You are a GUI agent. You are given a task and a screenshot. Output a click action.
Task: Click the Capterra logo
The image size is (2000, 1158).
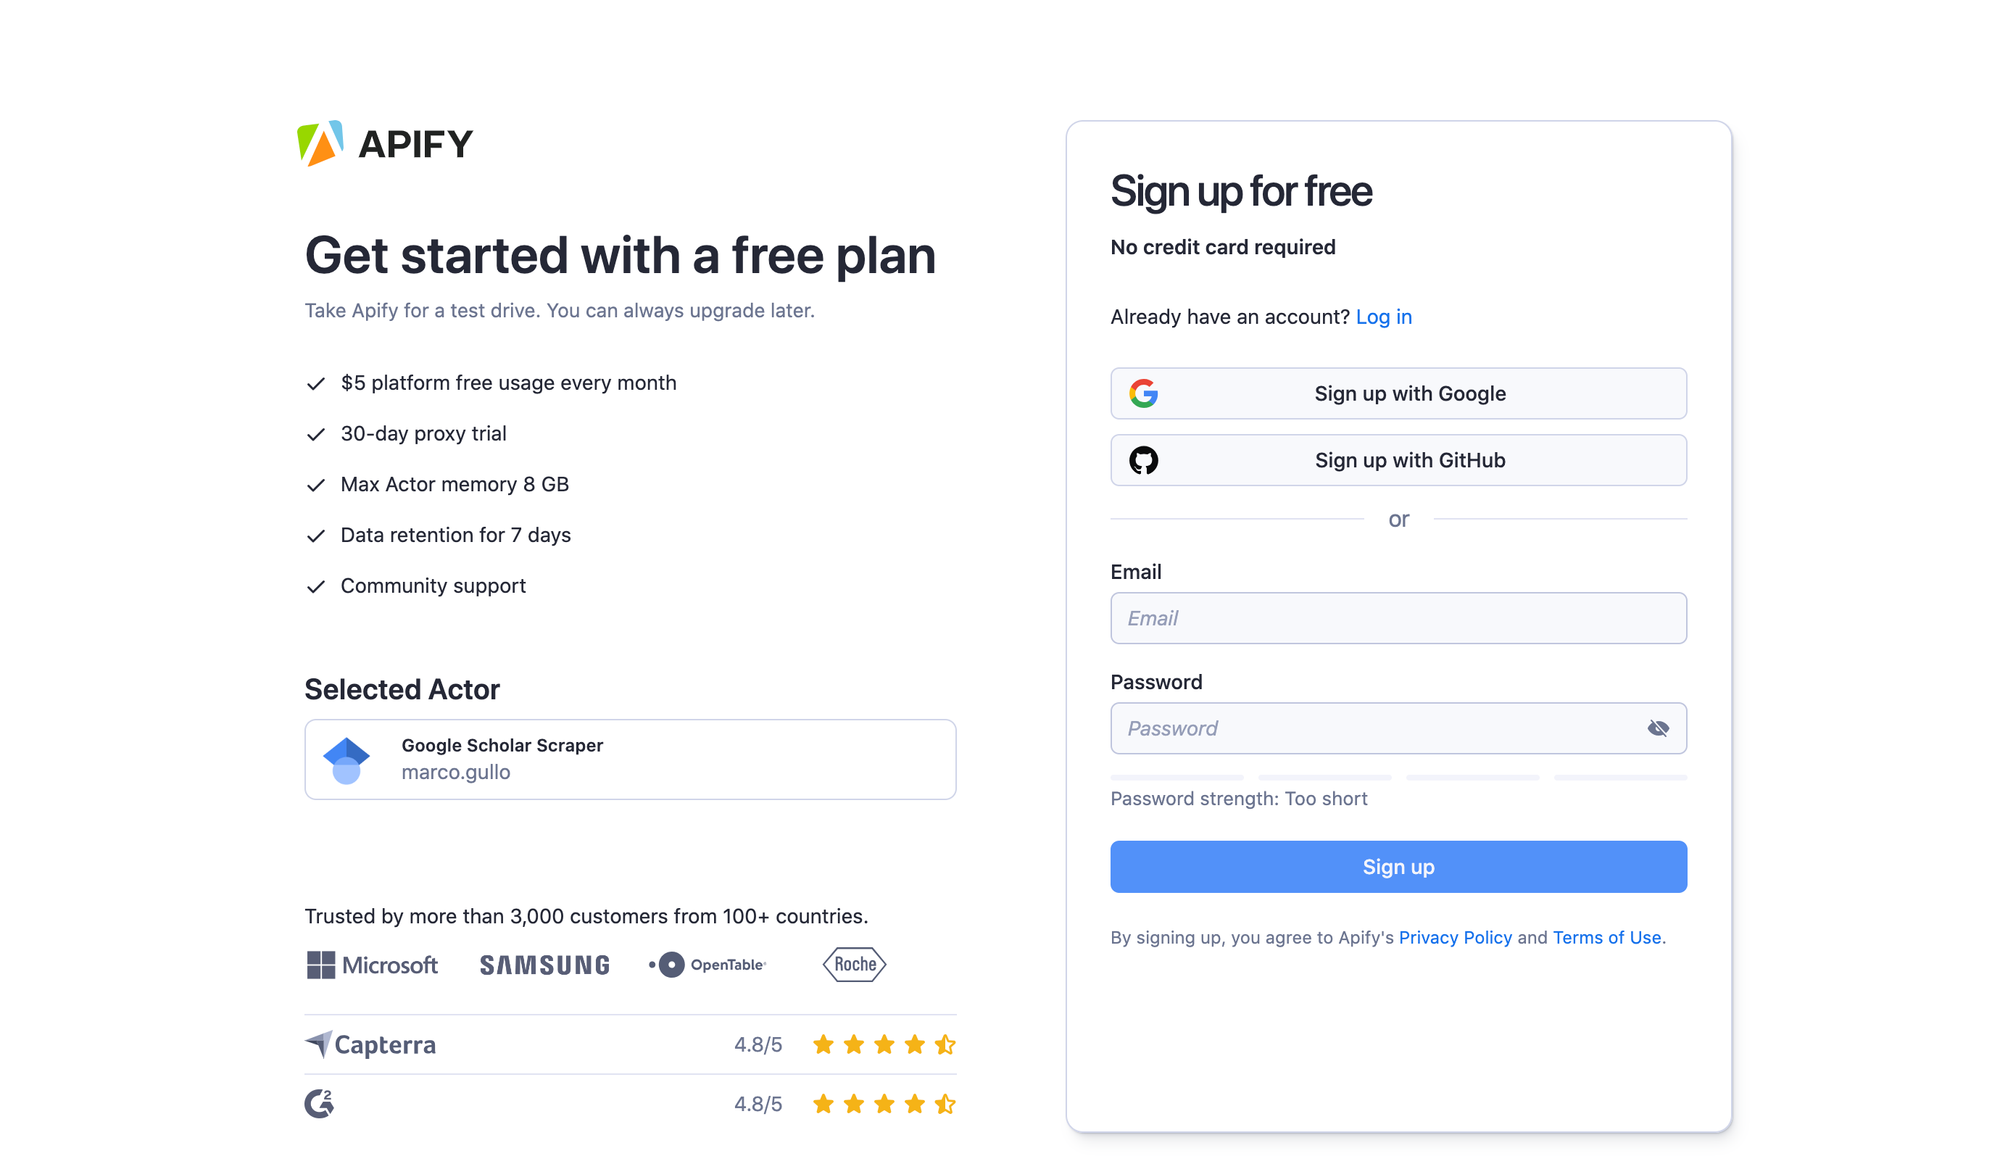tap(370, 1043)
